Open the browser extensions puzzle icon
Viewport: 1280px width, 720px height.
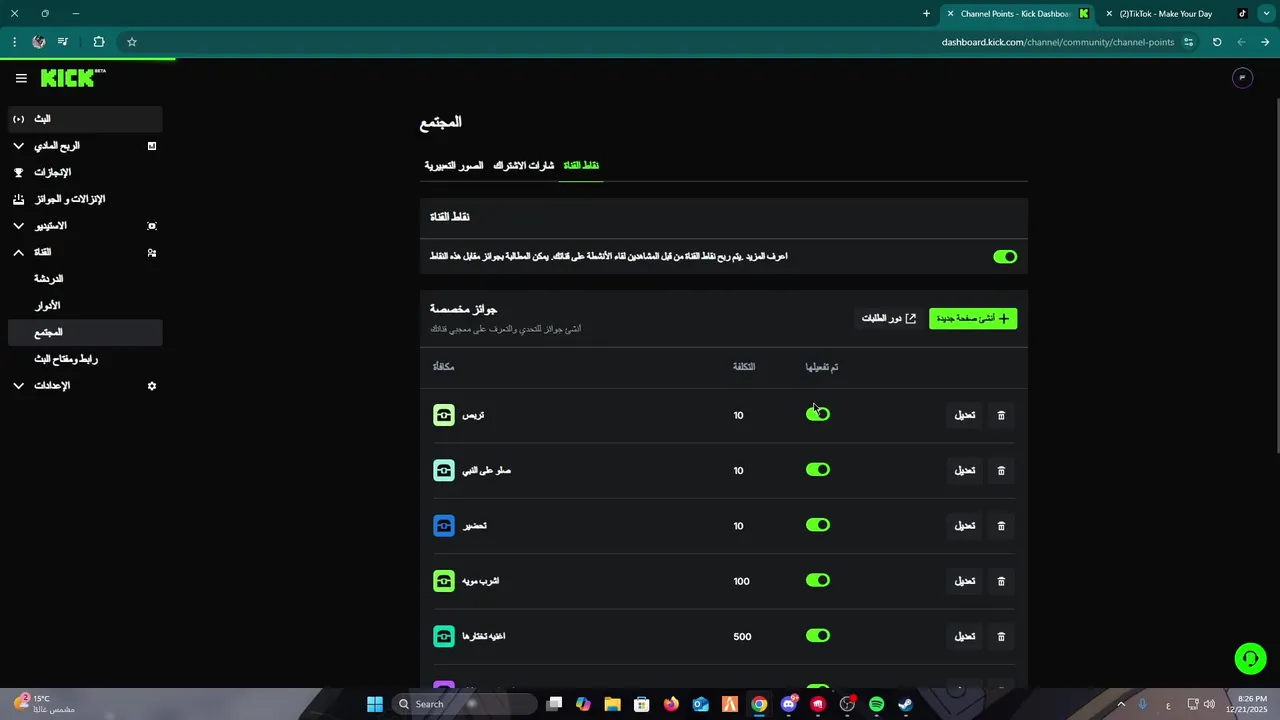99,42
